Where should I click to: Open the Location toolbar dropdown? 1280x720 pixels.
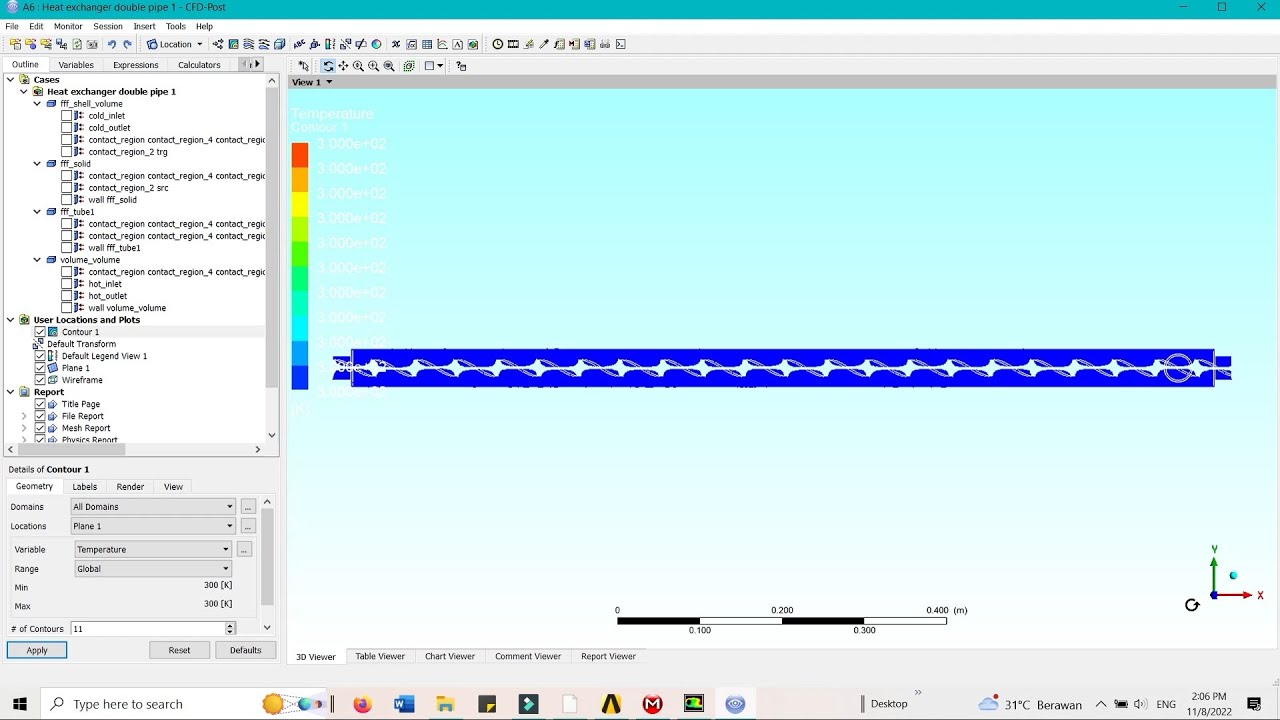(175, 44)
